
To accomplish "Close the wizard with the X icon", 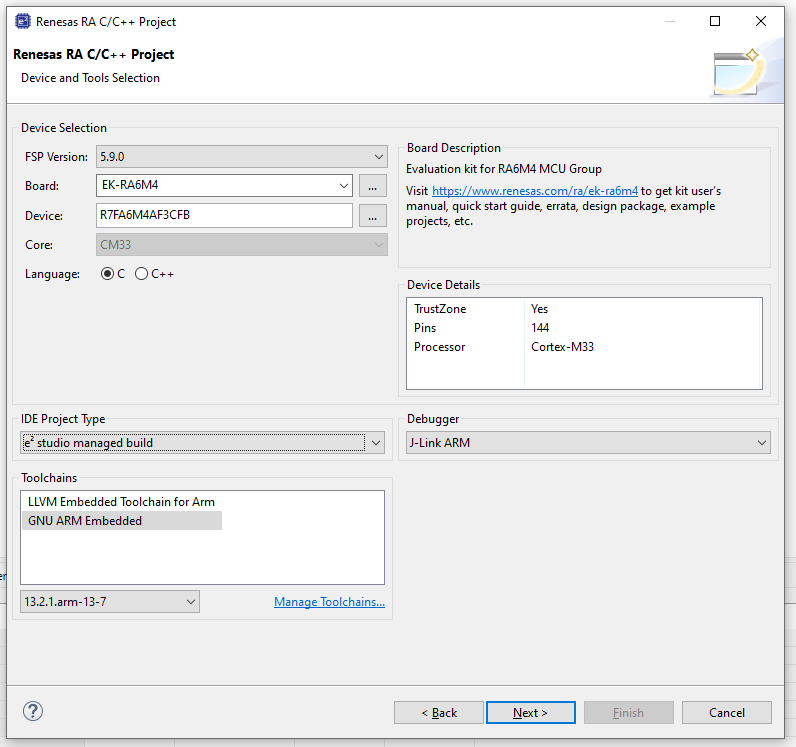I will (x=760, y=21).
